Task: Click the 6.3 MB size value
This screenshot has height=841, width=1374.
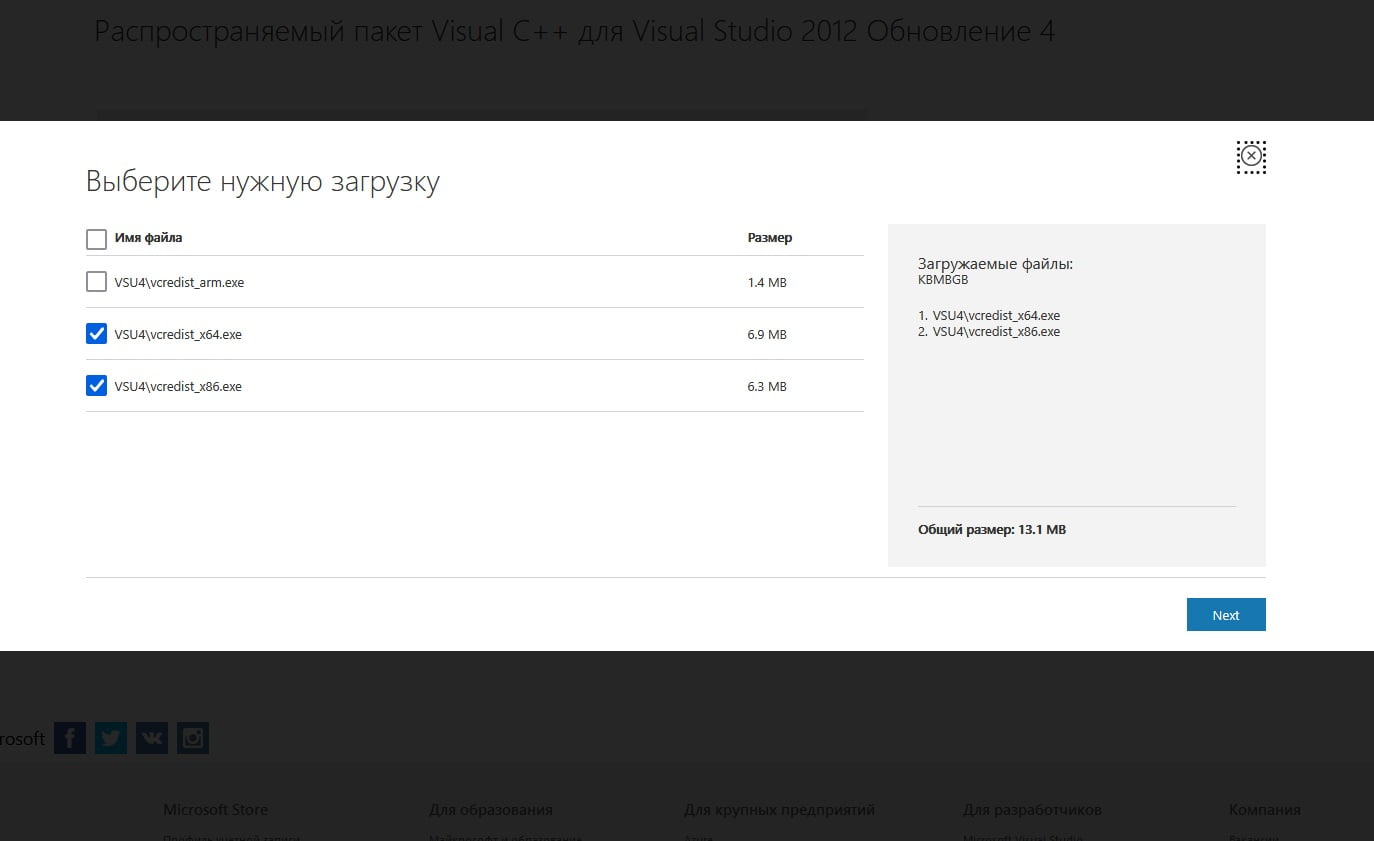Action: click(767, 387)
